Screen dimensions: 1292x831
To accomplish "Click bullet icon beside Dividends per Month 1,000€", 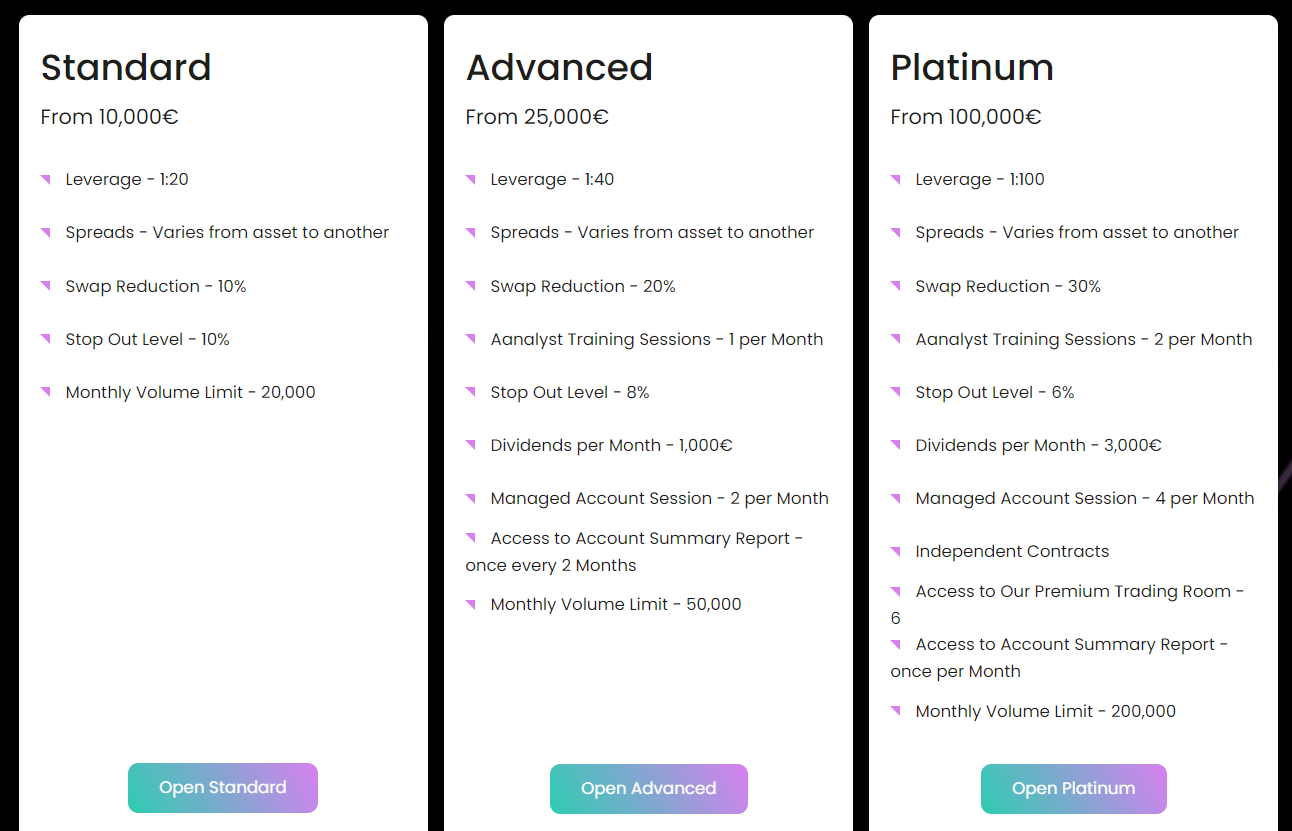I will pos(471,445).
